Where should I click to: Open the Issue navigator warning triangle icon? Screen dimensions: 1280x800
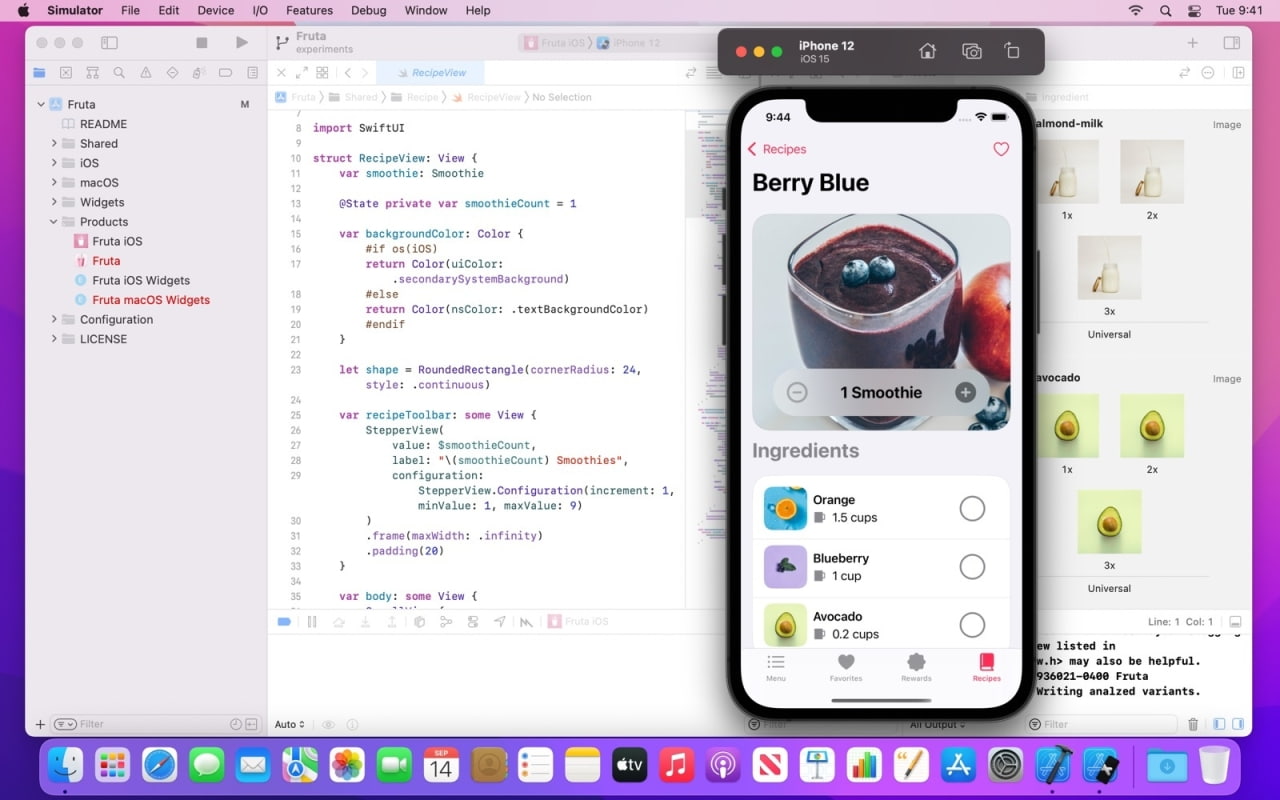pyautogui.click(x=146, y=72)
